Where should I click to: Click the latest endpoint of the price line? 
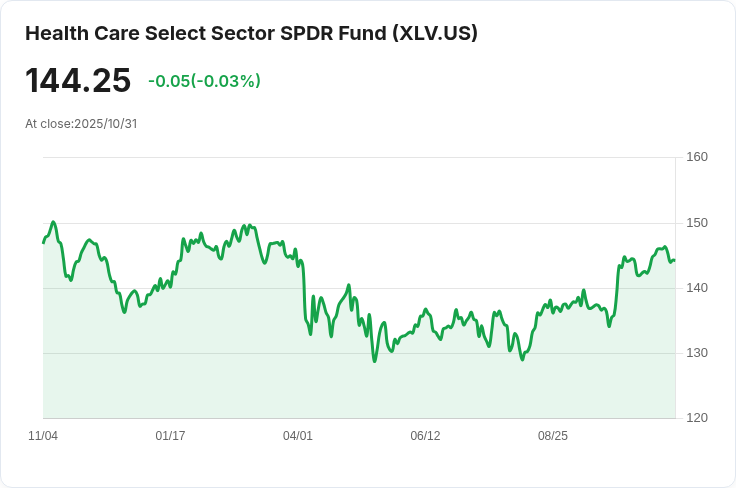[x=675, y=260]
